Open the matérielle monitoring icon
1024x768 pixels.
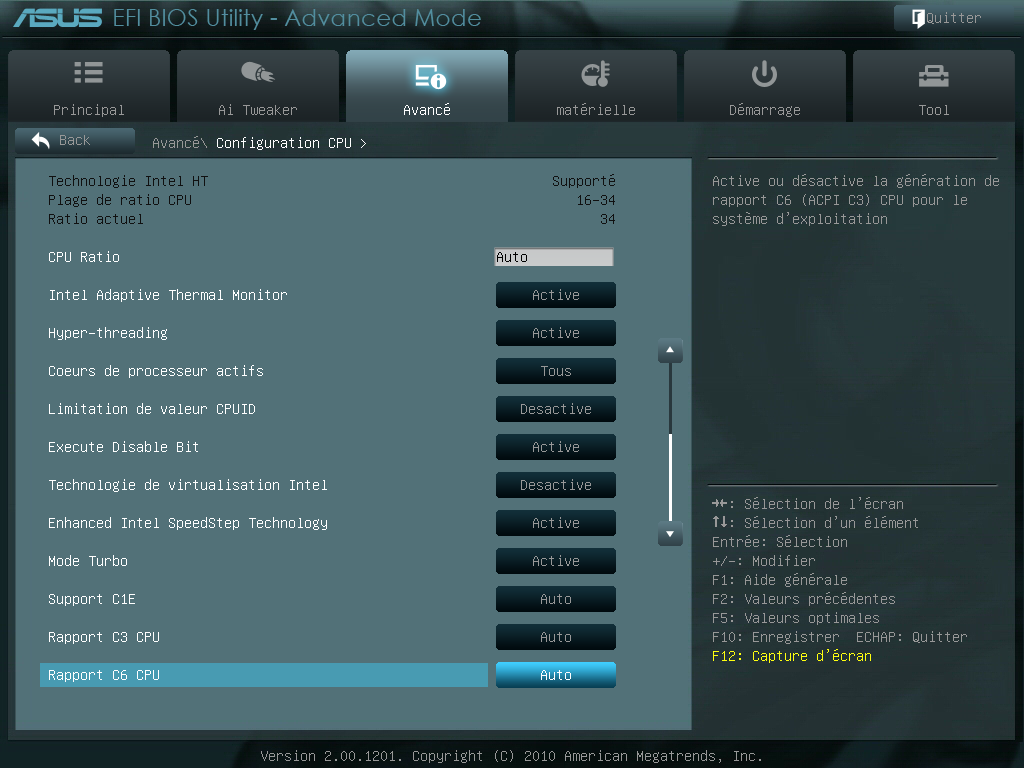595,72
